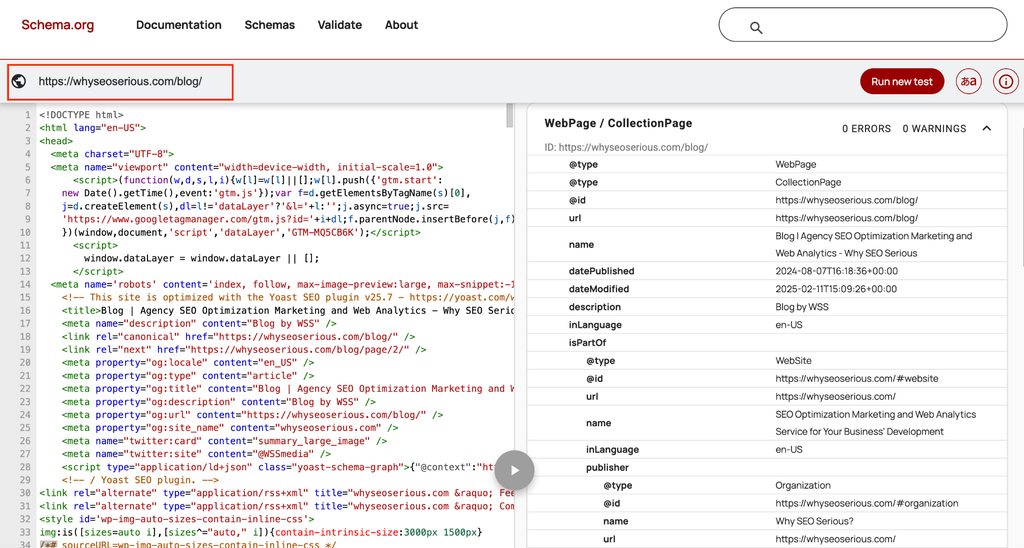The height and width of the screenshot is (548, 1024).
Task: Click the globe icon beside the URL
Action: click(19, 81)
